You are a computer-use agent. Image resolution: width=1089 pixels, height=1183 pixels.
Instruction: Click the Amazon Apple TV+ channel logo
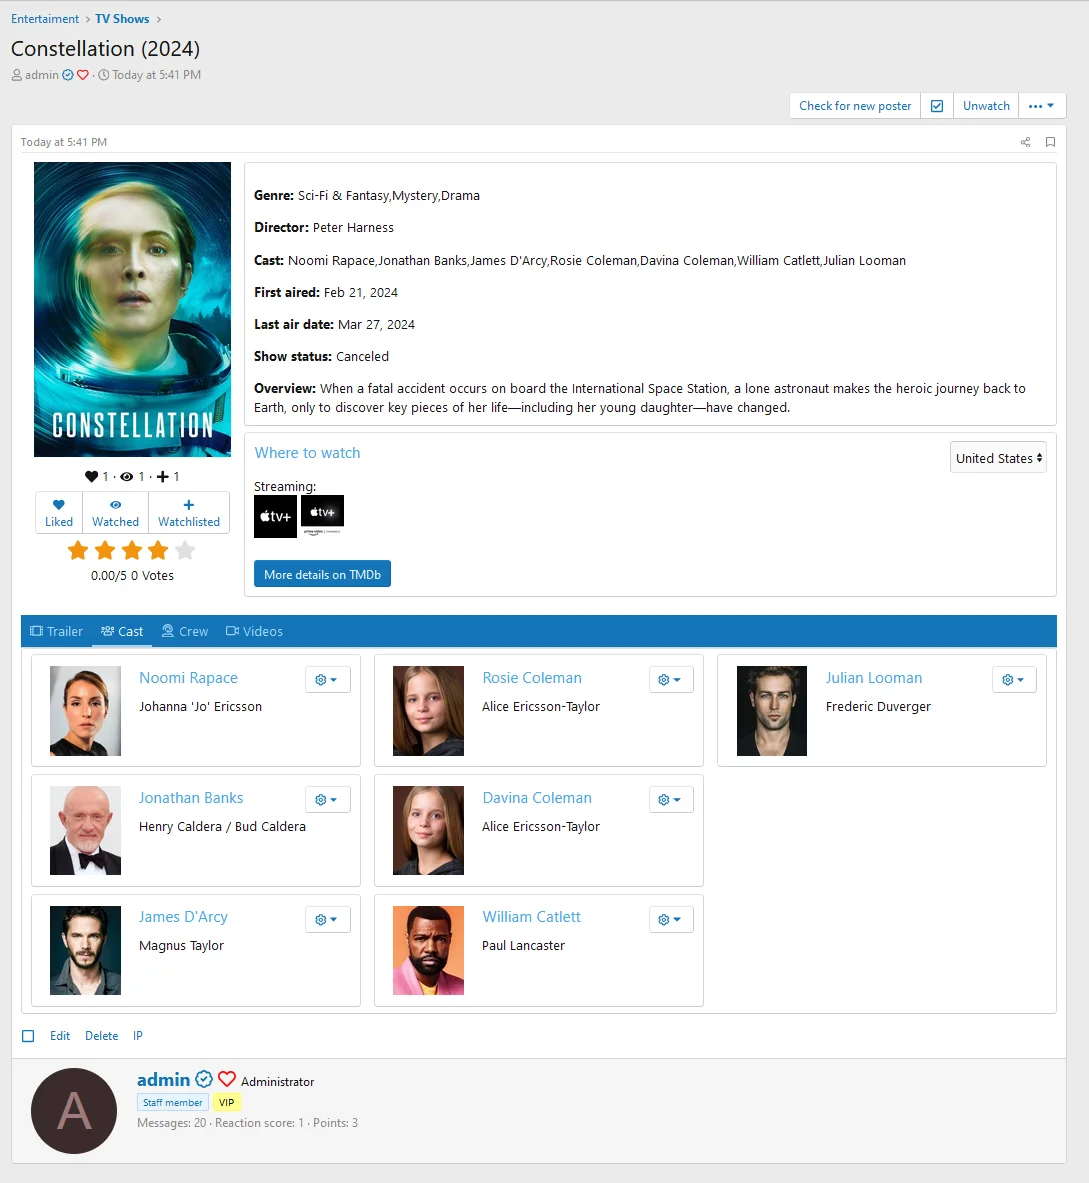(322, 514)
